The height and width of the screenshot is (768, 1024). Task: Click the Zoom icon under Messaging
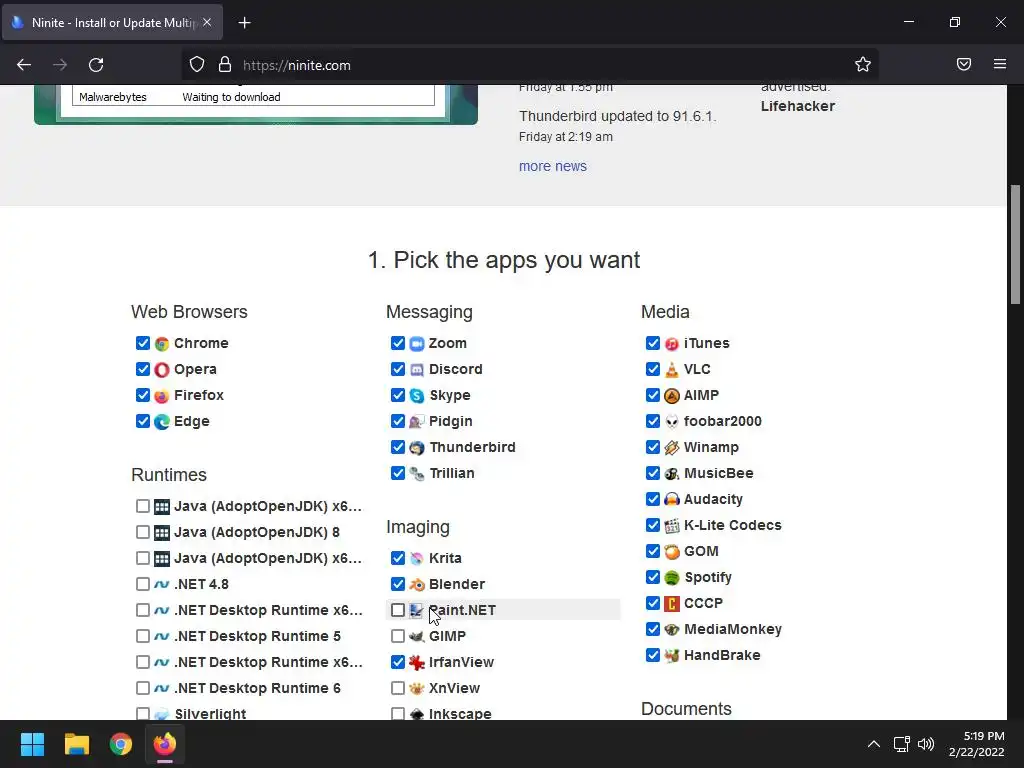click(417, 344)
